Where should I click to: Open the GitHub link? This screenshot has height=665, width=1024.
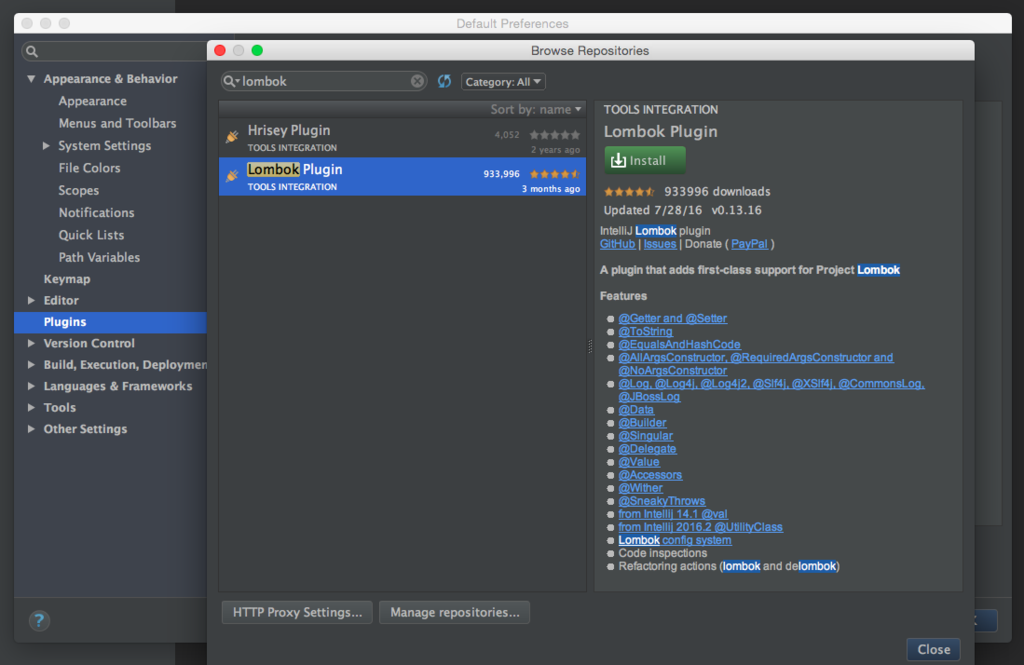[617, 244]
